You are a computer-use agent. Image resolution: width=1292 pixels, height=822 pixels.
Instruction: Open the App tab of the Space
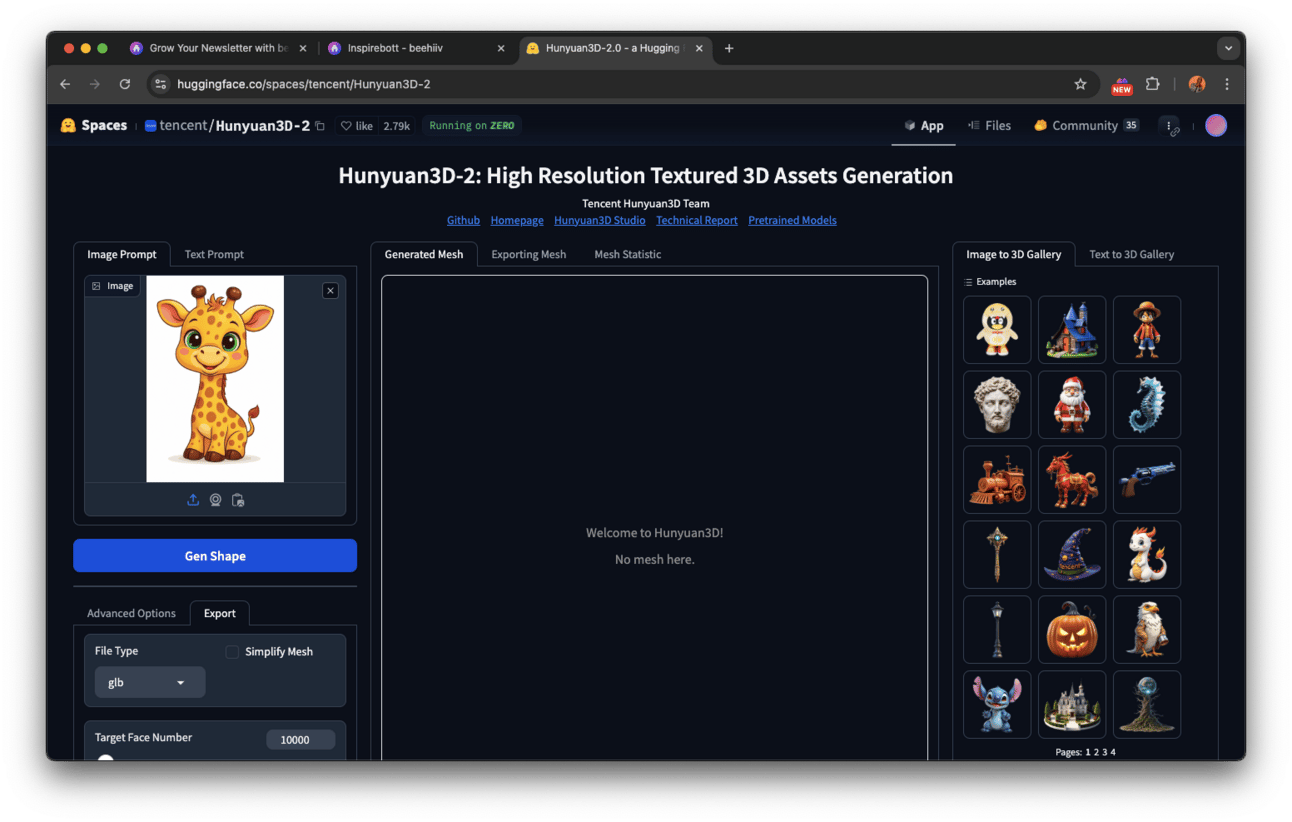point(924,126)
